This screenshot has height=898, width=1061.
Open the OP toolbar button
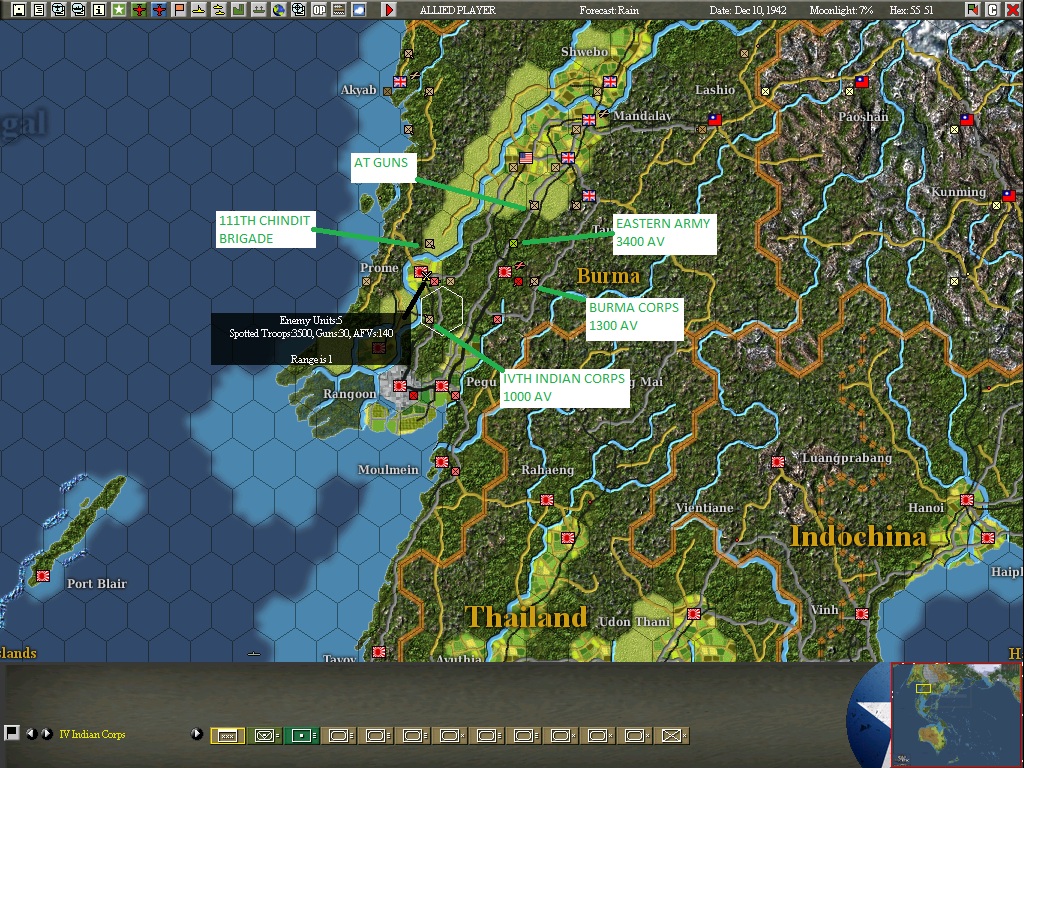(319, 9)
